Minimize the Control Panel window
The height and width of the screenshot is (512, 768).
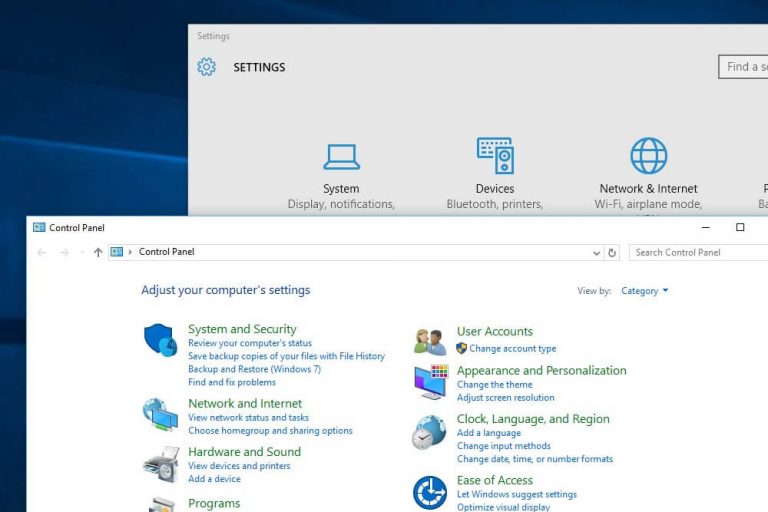pos(706,227)
